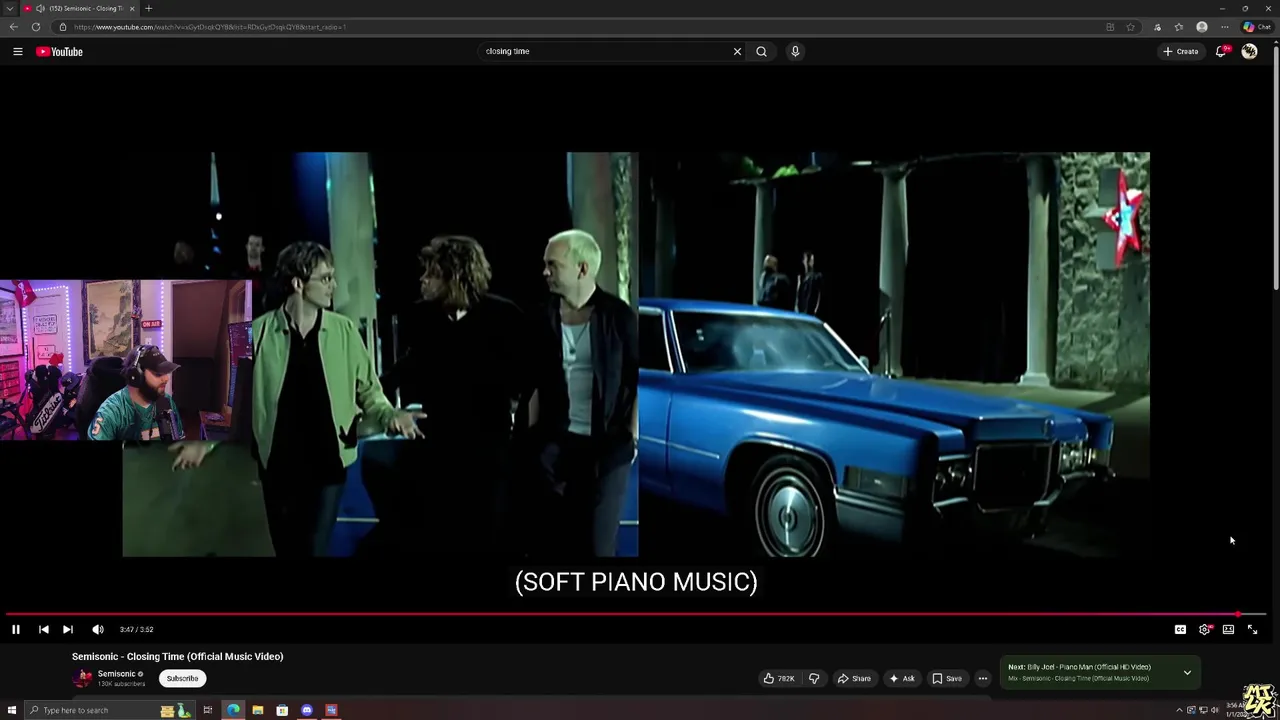
Task: Open the Windows Start menu
Action: point(12,710)
